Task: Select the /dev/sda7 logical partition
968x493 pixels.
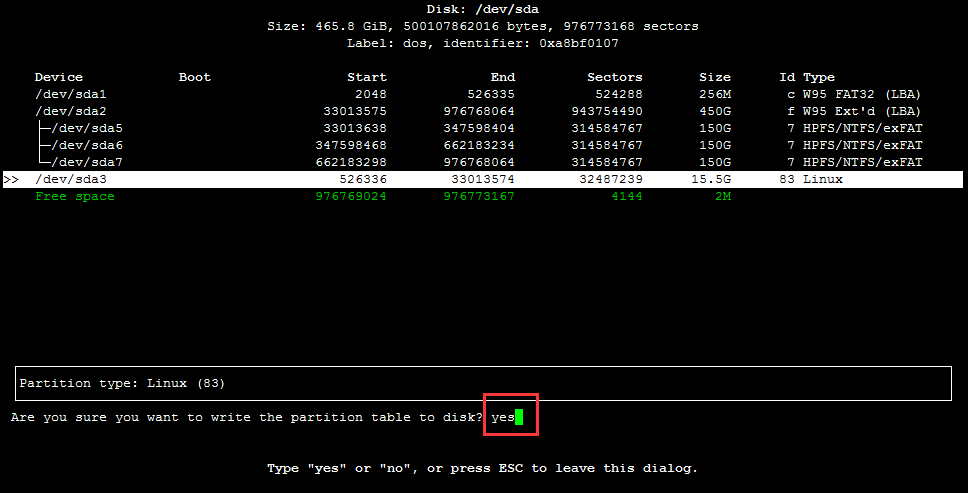Action: click(x=86, y=162)
